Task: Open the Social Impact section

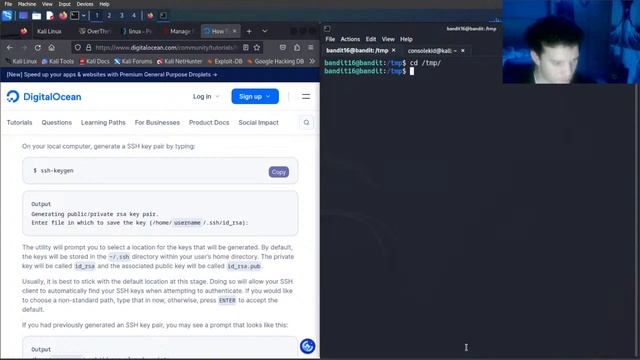Action: [x=258, y=122]
